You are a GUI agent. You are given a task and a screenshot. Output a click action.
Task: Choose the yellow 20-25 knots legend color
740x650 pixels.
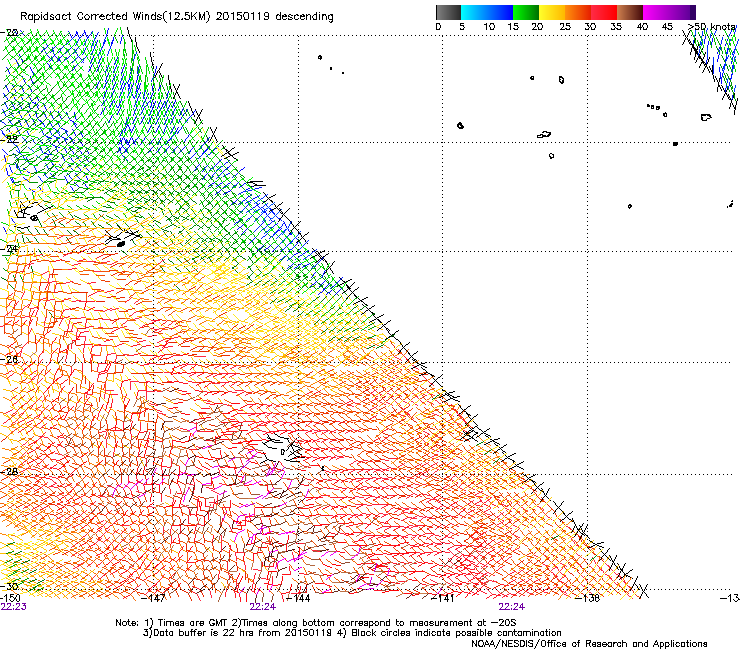pyautogui.click(x=552, y=12)
